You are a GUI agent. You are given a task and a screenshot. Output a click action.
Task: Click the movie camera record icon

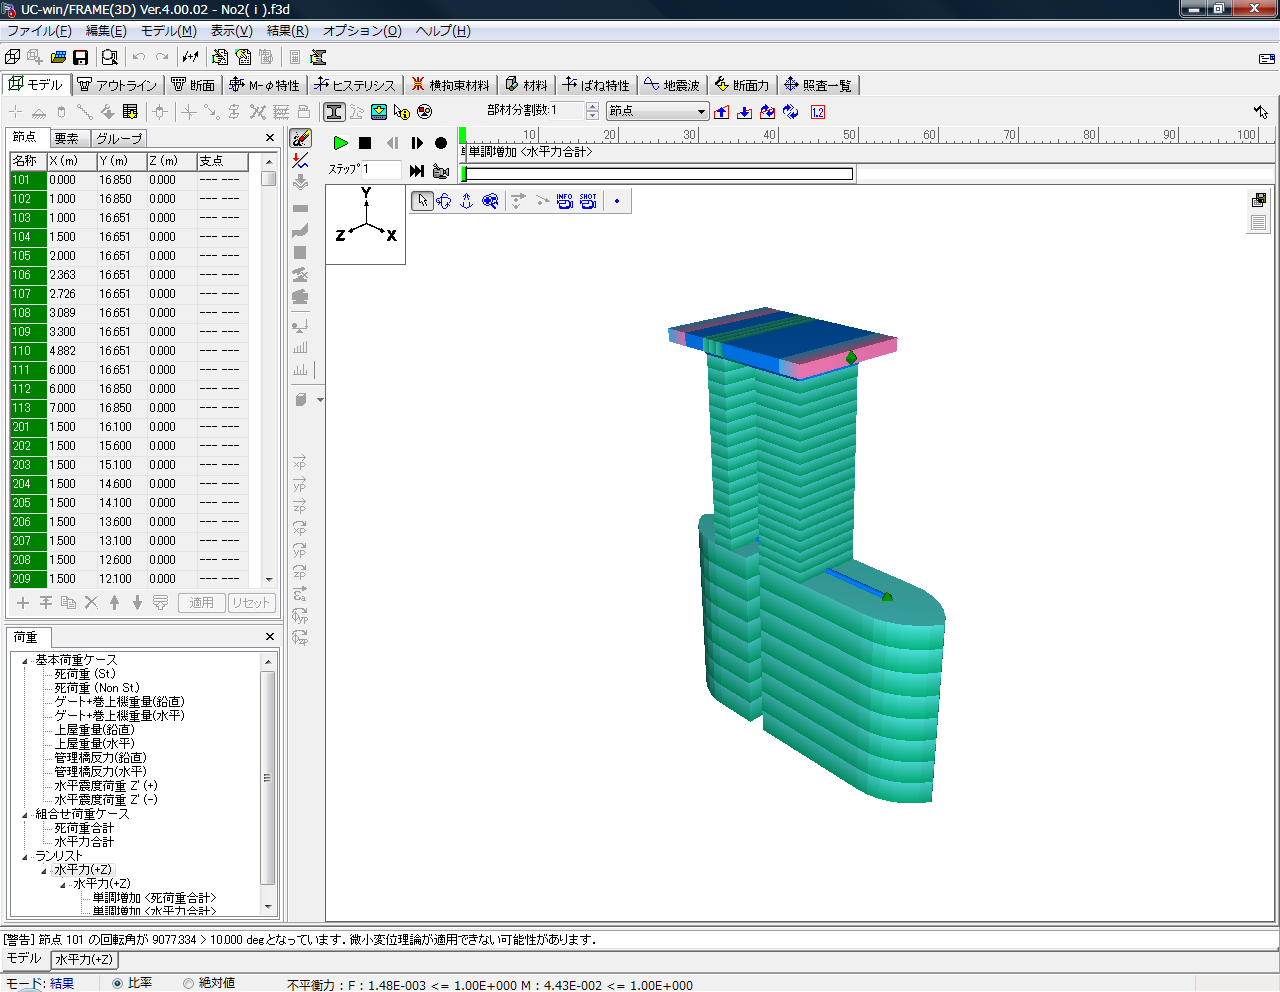[x=440, y=171]
